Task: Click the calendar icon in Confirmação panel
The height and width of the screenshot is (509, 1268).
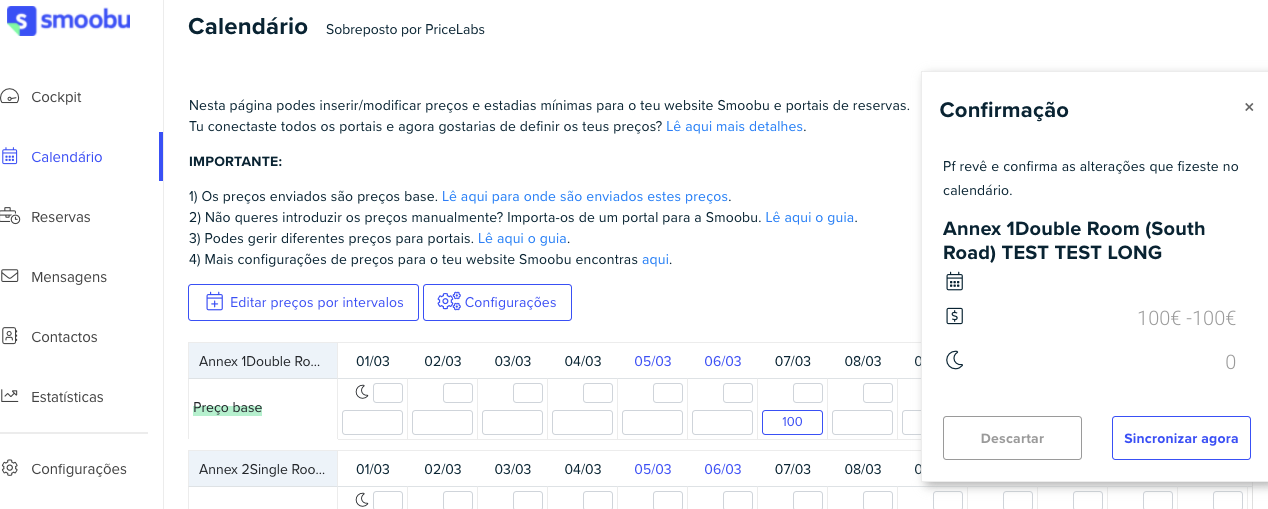Action: click(955, 281)
